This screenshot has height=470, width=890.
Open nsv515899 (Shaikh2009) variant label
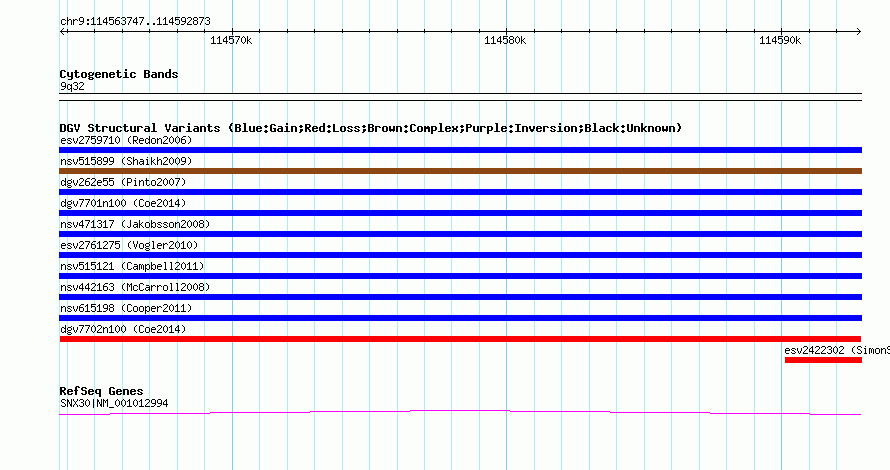tap(126, 161)
